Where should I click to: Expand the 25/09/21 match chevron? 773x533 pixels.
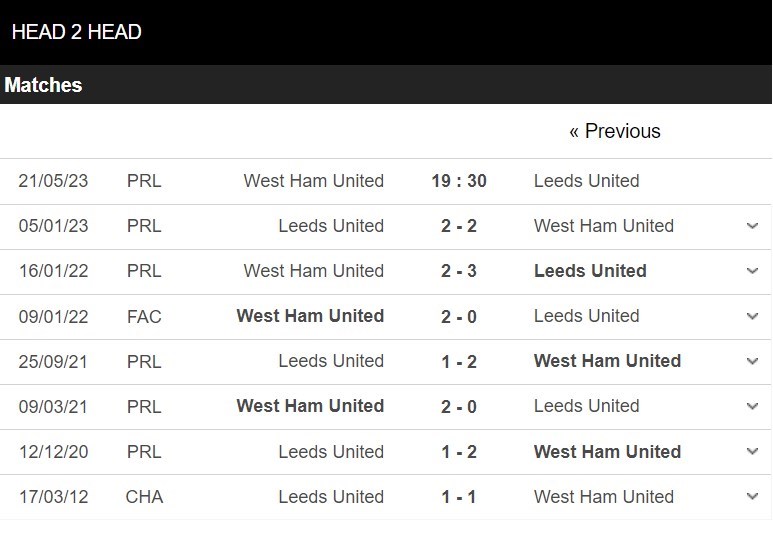tap(752, 361)
